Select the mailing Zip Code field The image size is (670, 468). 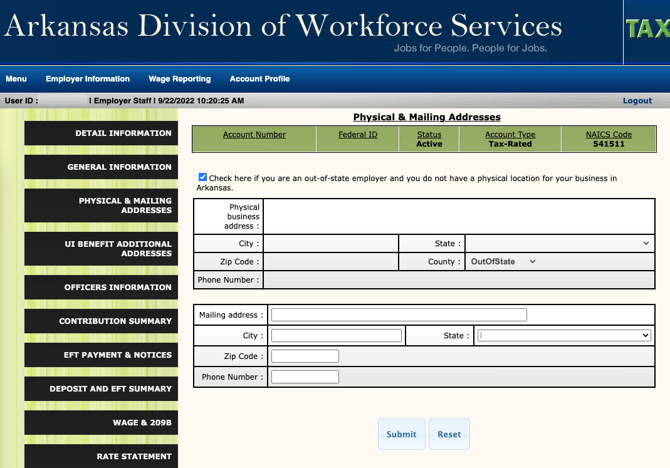(305, 356)
